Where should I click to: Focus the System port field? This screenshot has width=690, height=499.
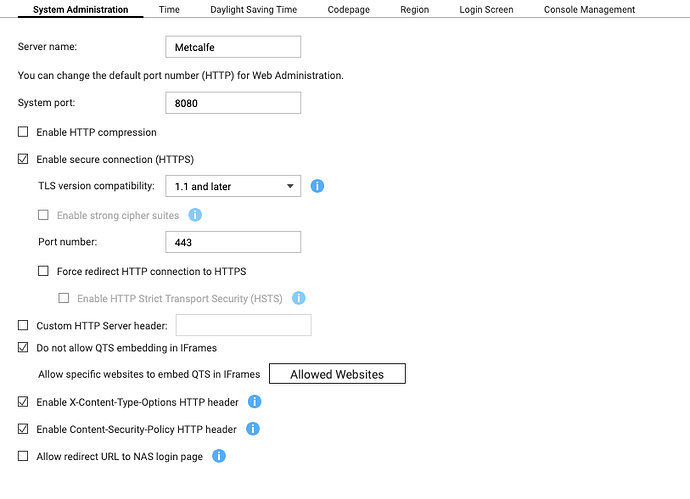[x=232, y=102]
